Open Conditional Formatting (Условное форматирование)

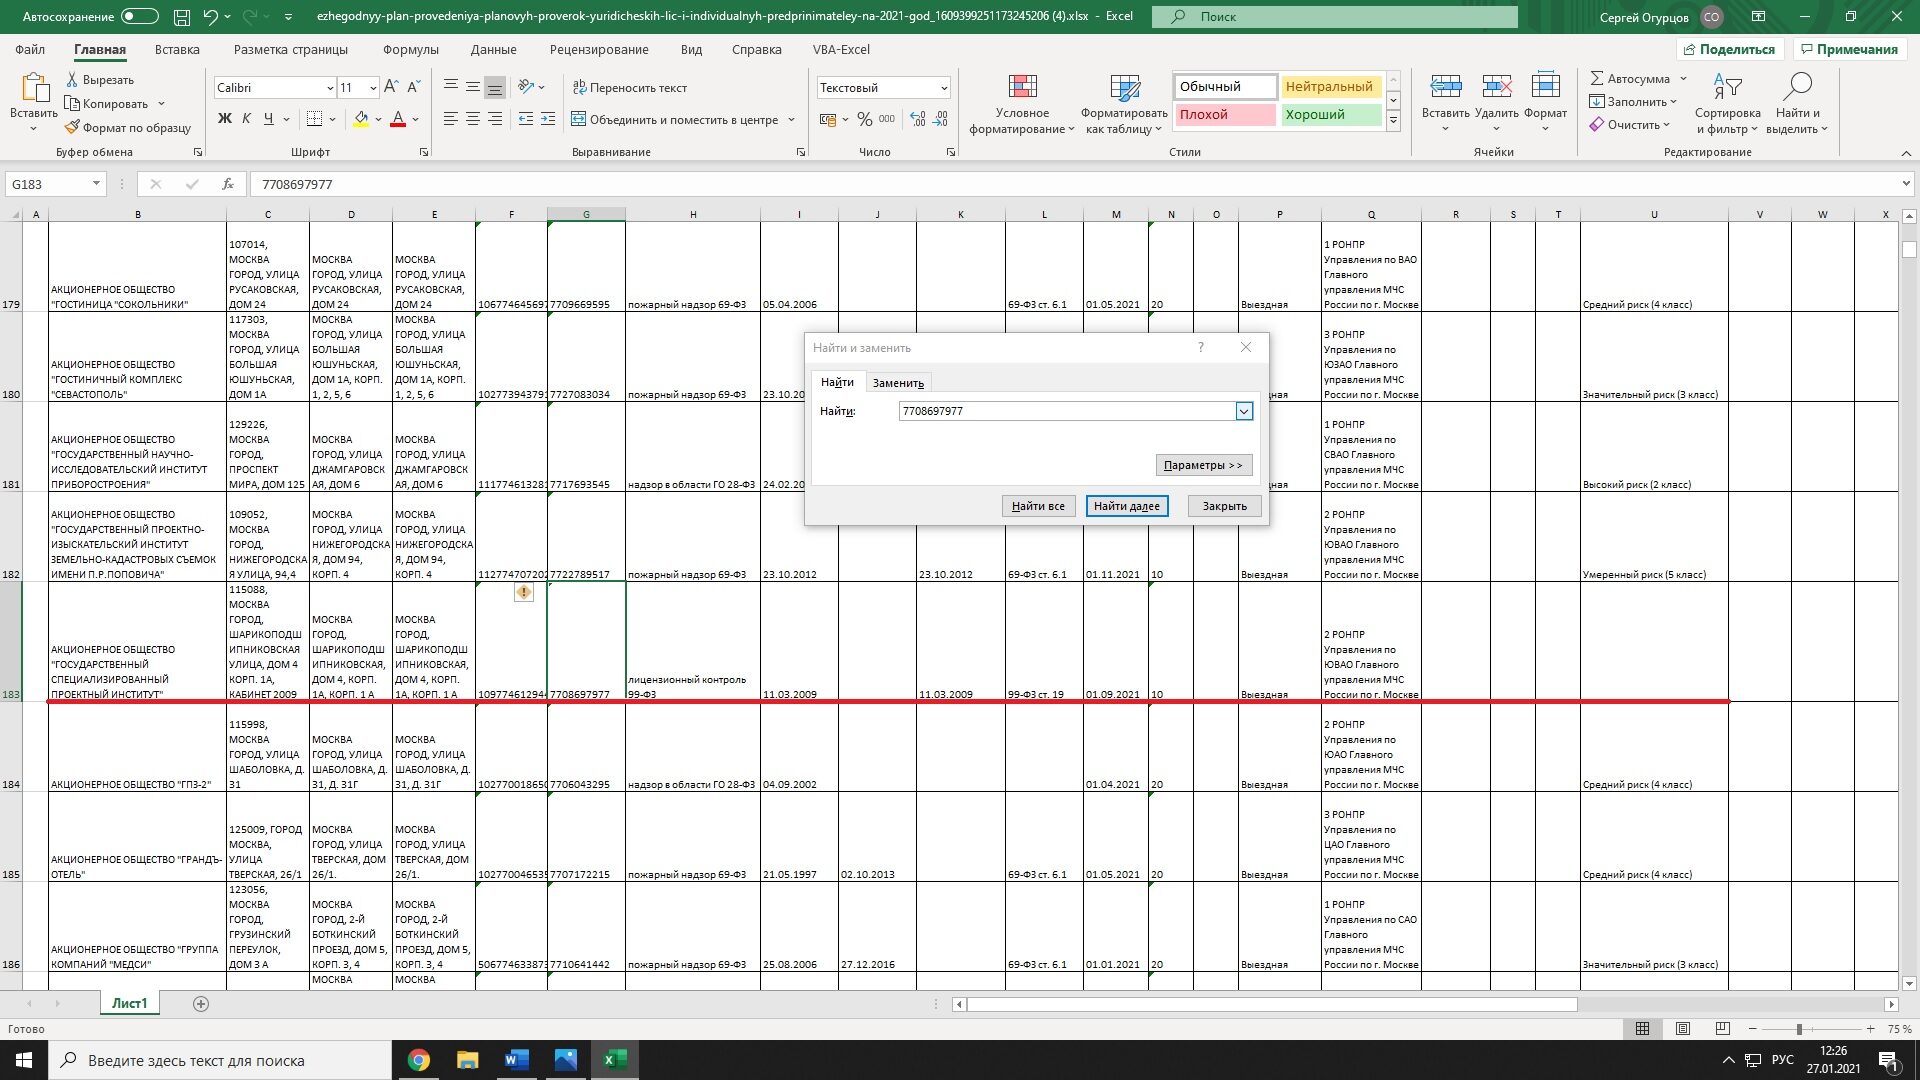click(x=1022, y=104)
